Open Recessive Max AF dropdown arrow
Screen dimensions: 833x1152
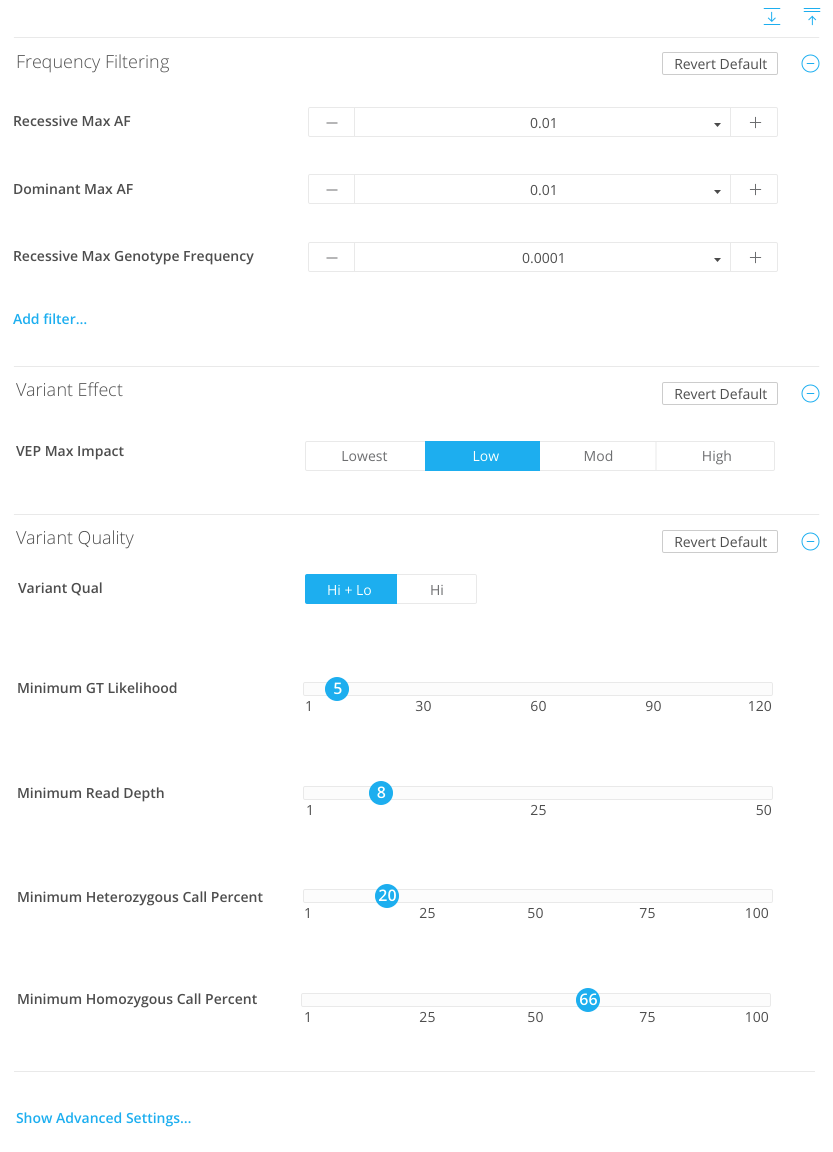(x=717, y=124)
